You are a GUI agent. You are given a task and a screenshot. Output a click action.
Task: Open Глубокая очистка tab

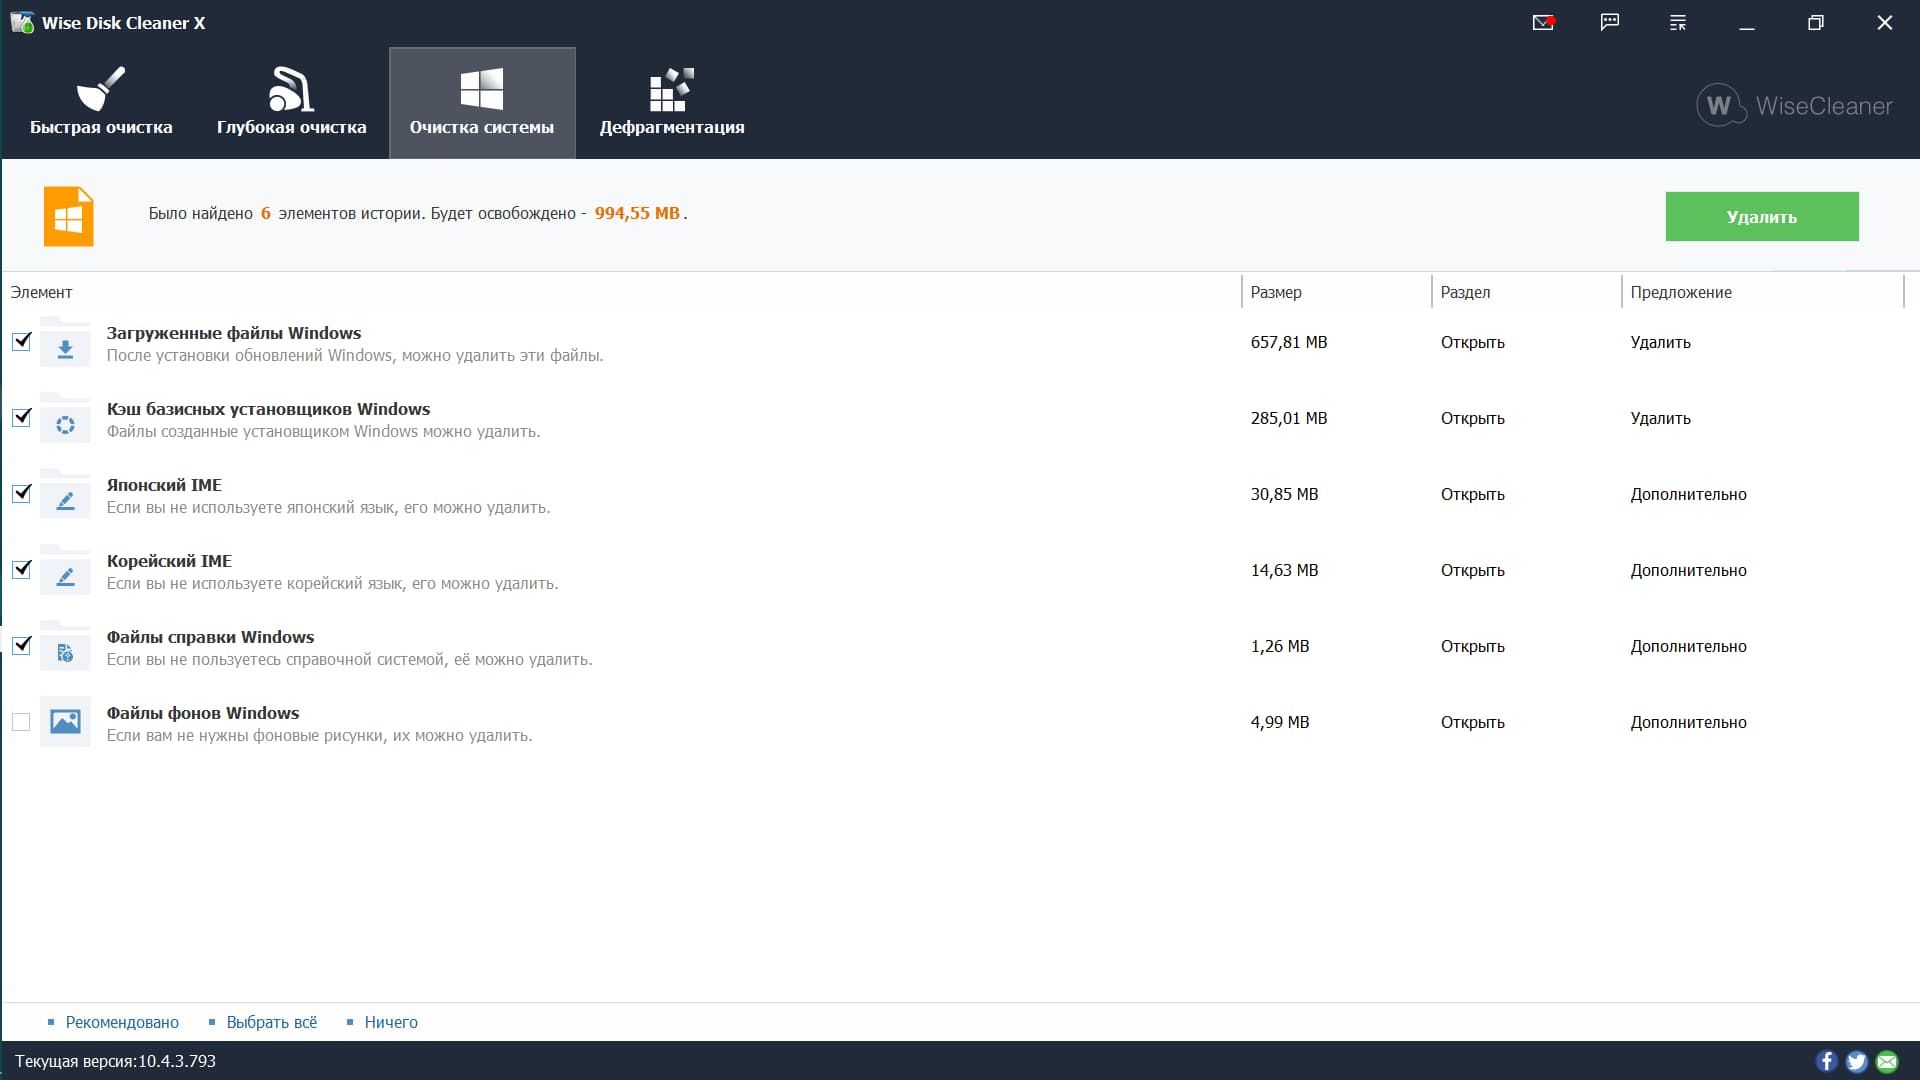click(291, 103)
